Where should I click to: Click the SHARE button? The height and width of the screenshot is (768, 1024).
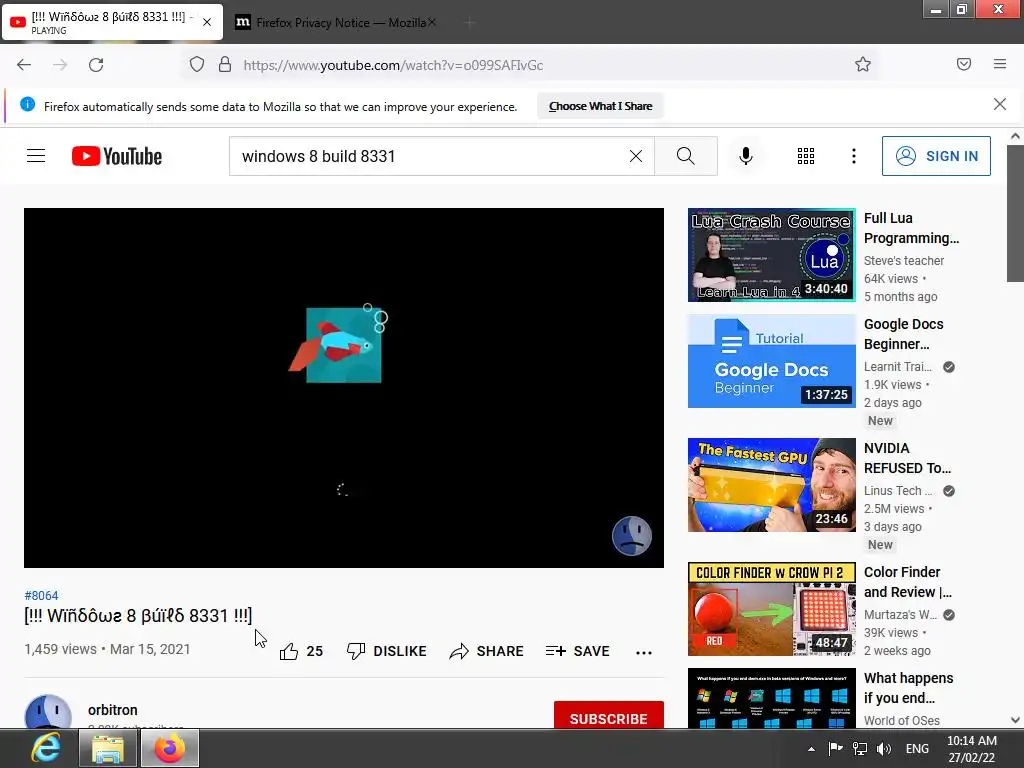pyautogui.click(x=487, y=651)
